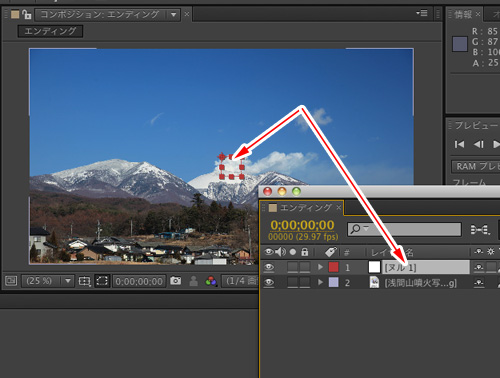Open the show channel RGB icon
Viewport: 500px width, 378px height.
211,281
